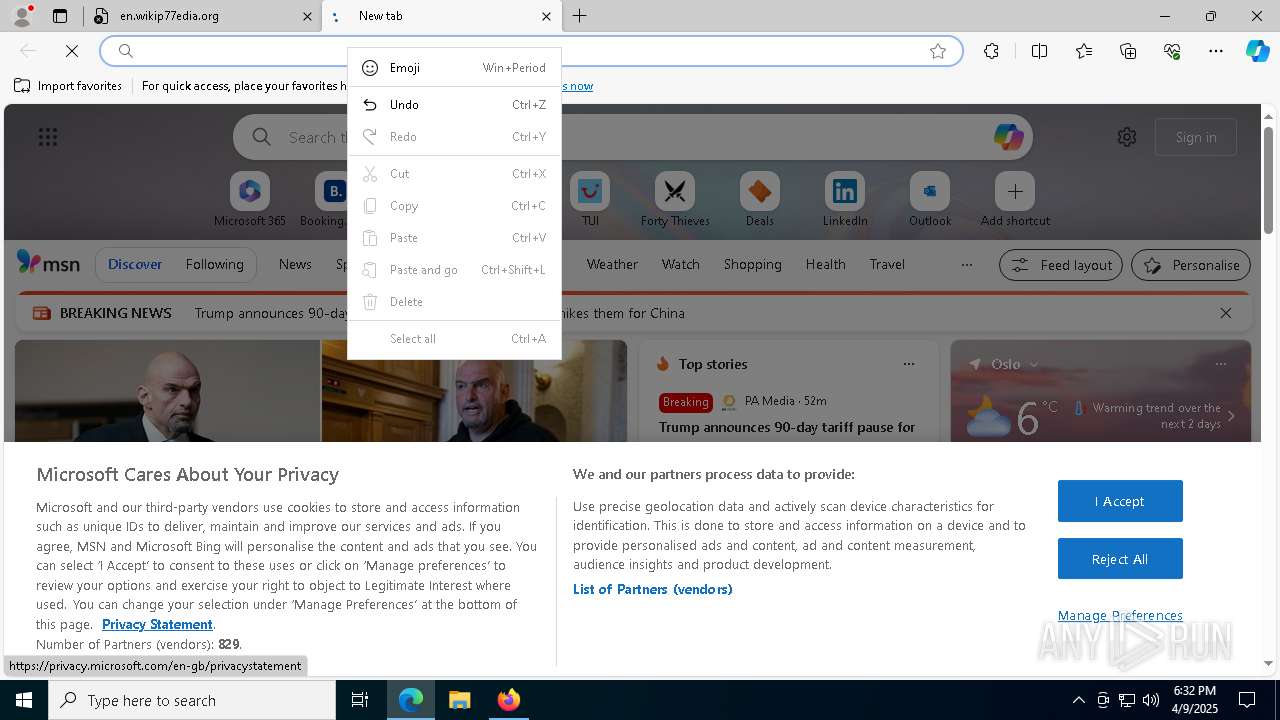The width and height of the screenshot is (1280, 720).
Task: Open the Feed layout button
Action: pos(1061,265)
